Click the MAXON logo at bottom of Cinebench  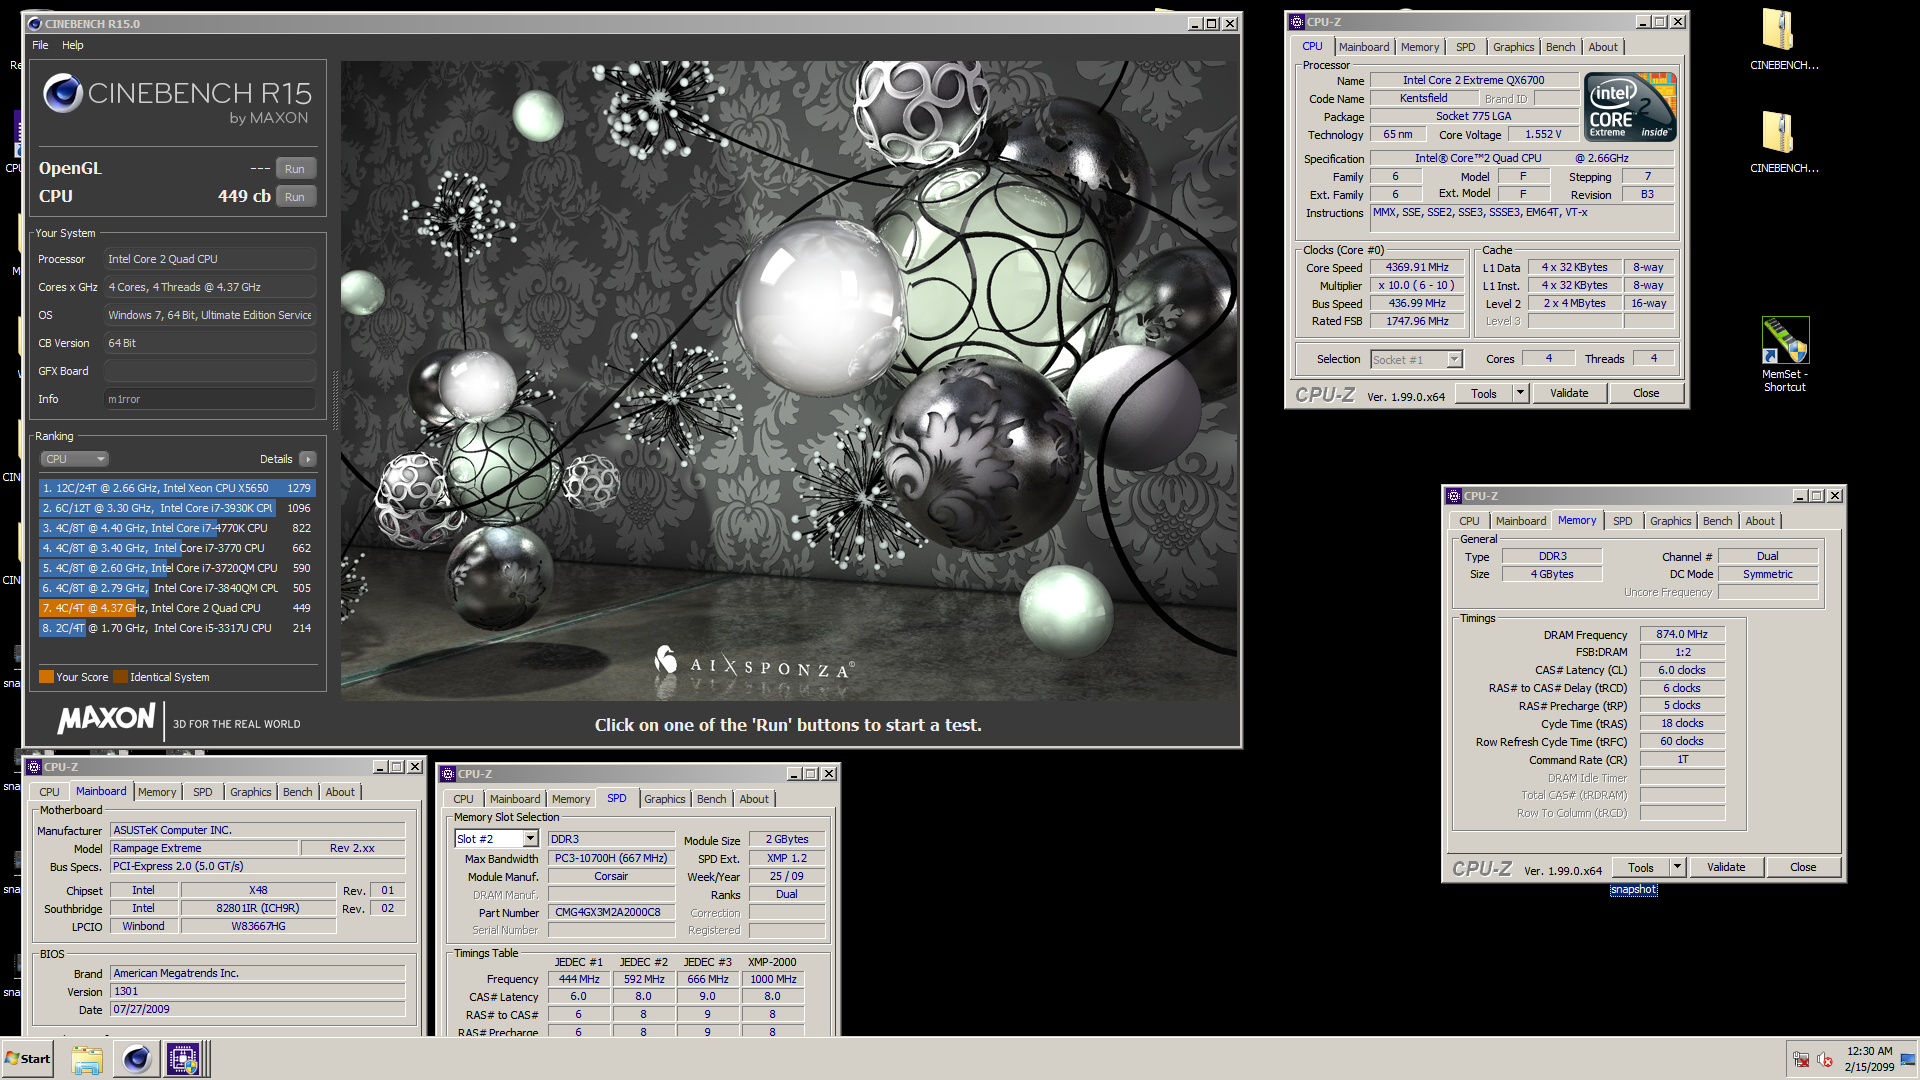pyautogui.click(x=106, y=719)
